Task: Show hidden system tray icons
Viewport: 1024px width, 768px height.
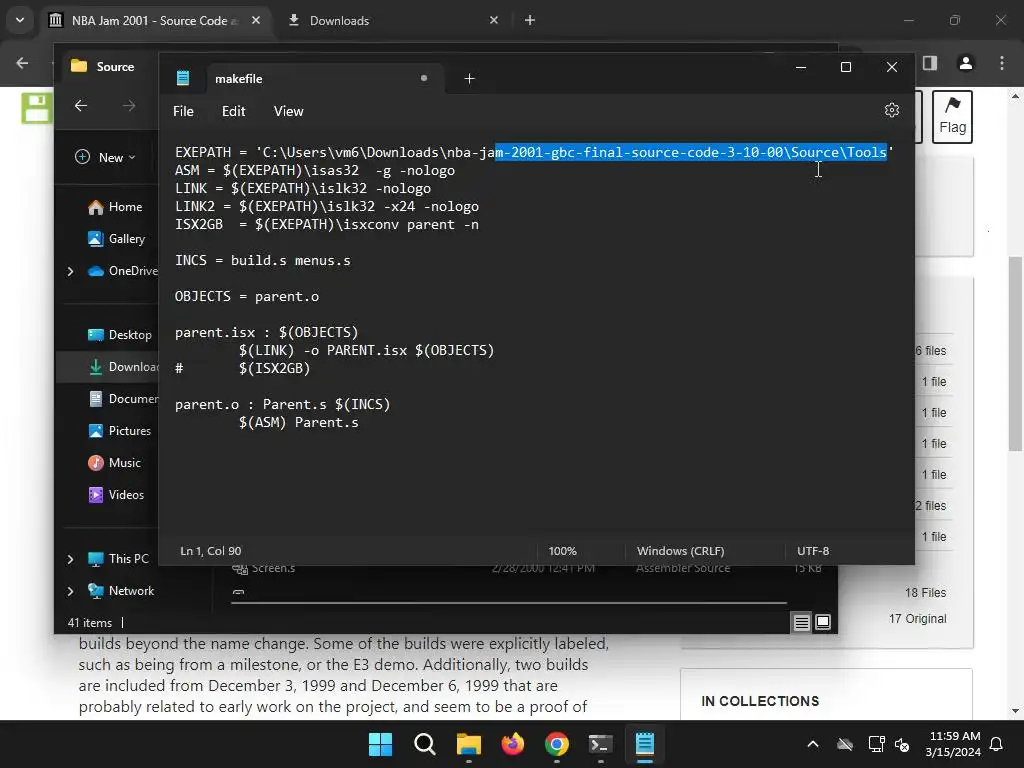Action: pos(813,744)
